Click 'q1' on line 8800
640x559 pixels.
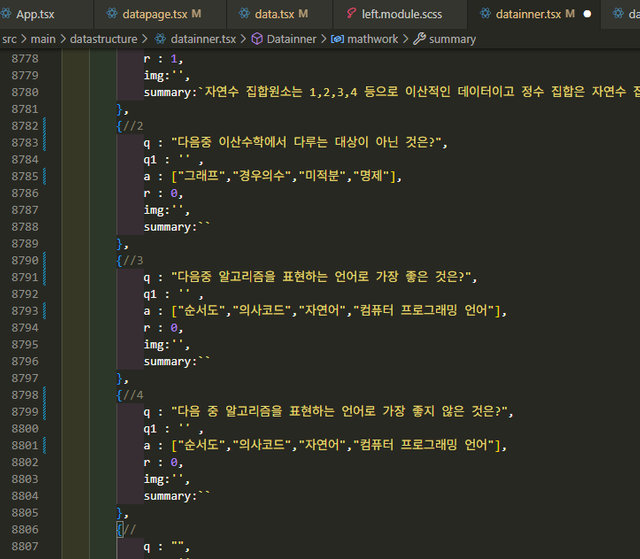click(150, 429)
